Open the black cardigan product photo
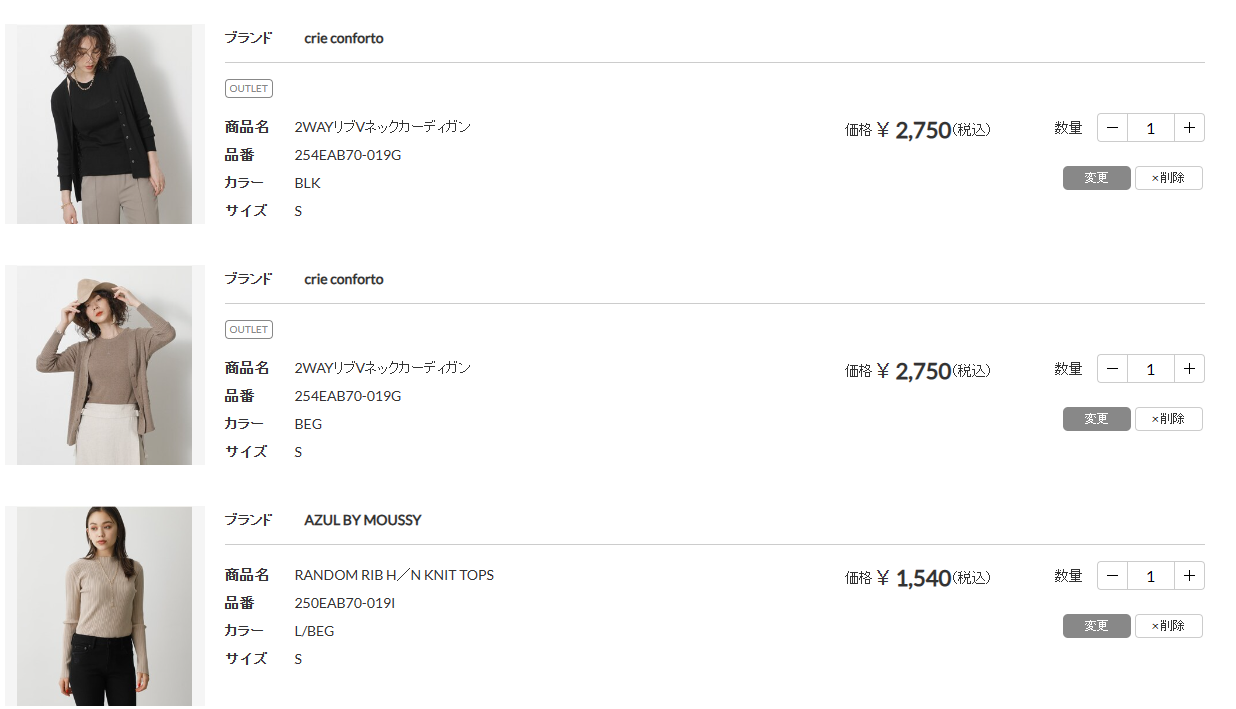 (x=104, y=124)
